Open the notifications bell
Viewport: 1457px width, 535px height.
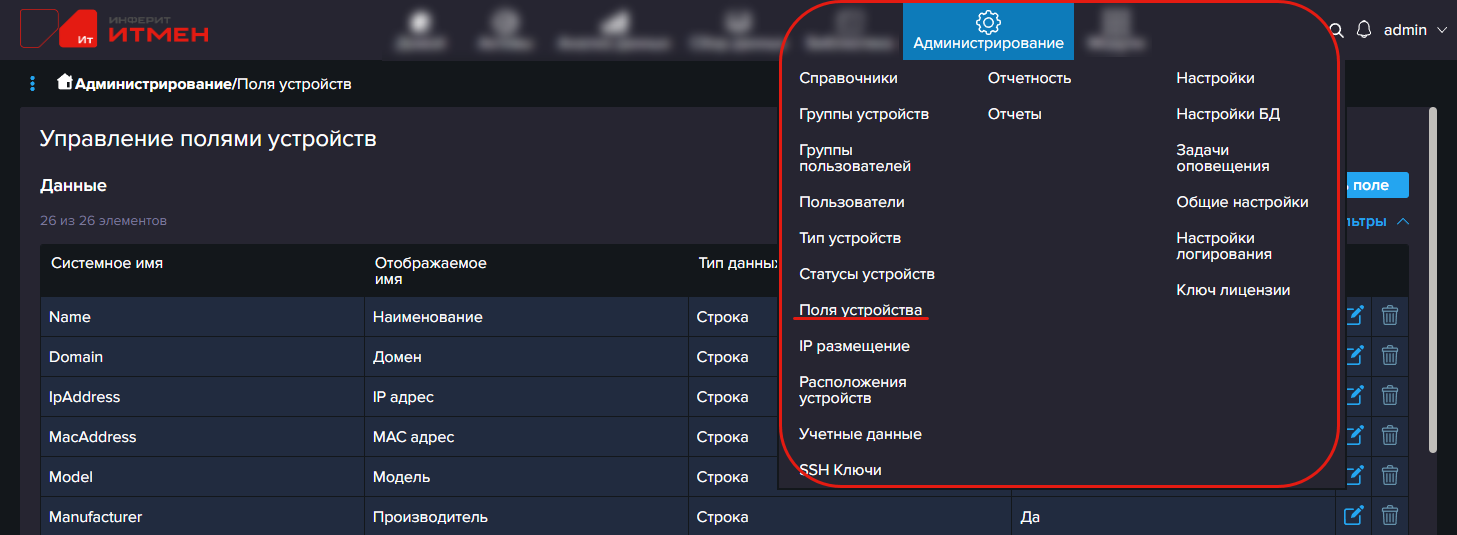click(1363, 30)
